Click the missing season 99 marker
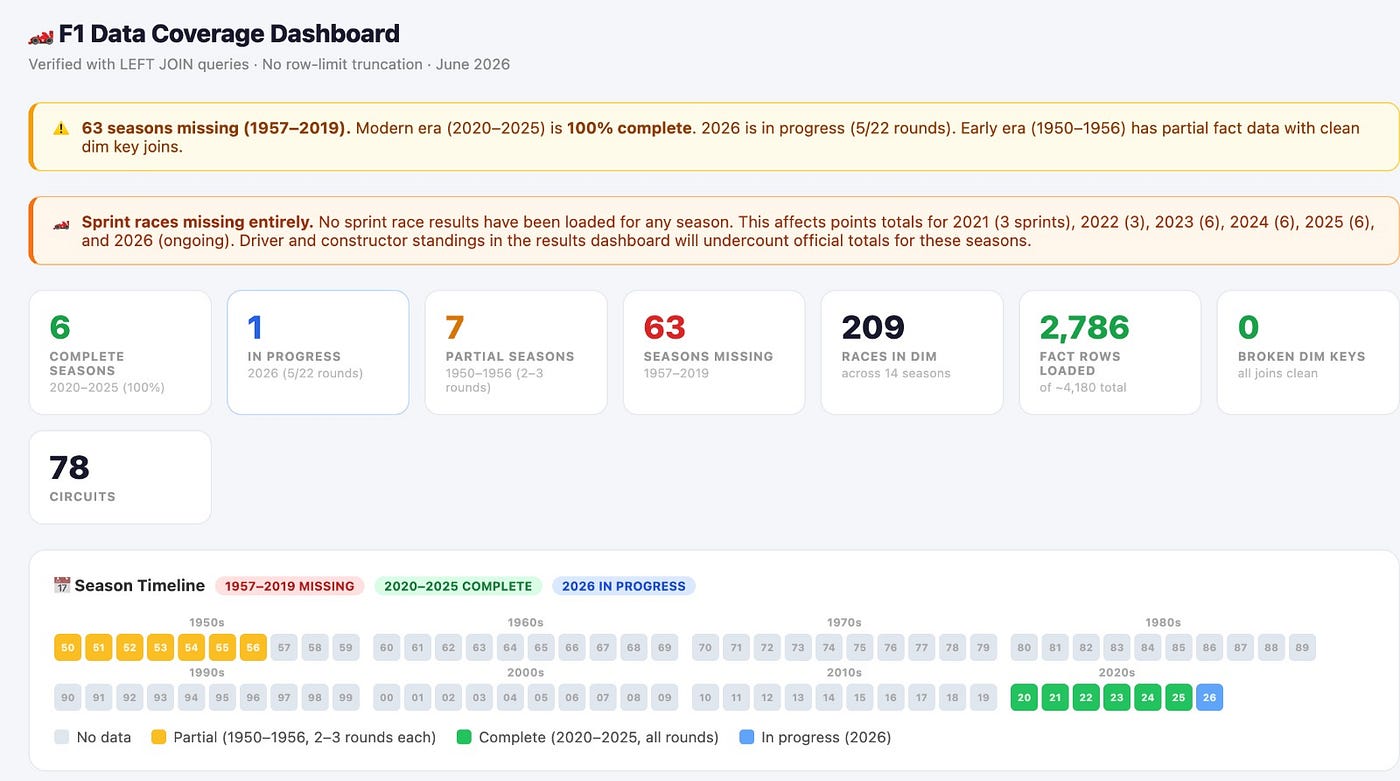The height and width of the screenshot is (781, 1400). (x=346, y=697)
